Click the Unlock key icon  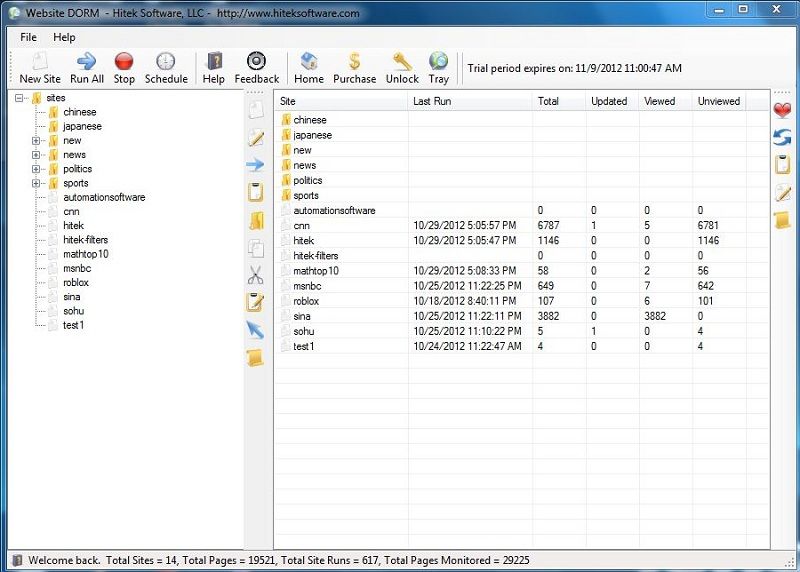click(402, 68)
